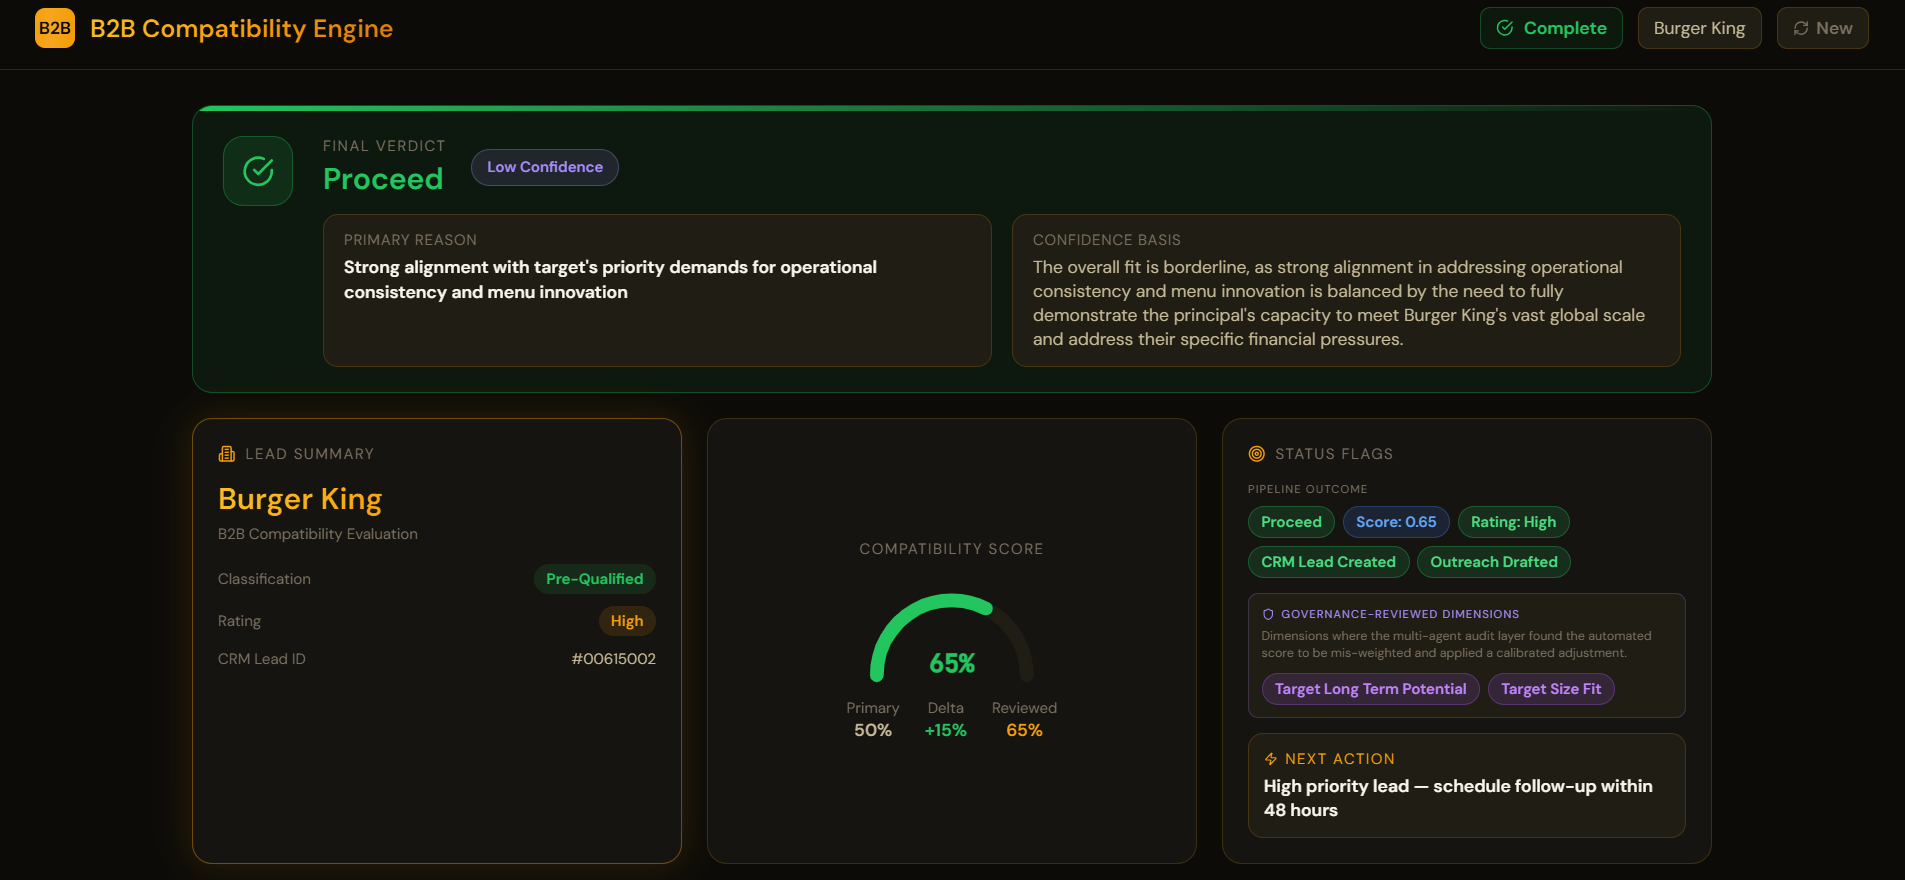Viewport: 1905px width, 880px height.
Task: Select the Score: 0.65 flag
Action: 1396,522
